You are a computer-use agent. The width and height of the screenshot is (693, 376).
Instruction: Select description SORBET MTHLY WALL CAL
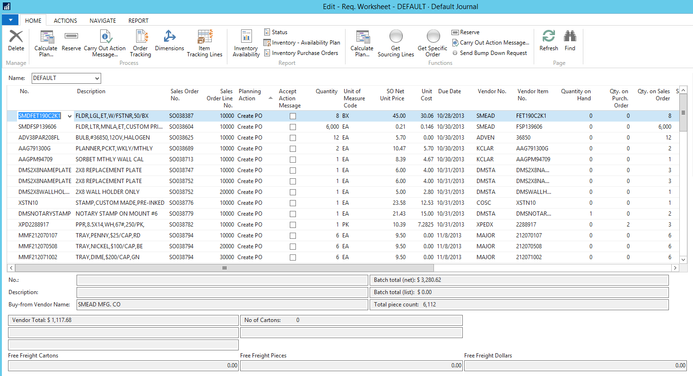(x=109, y=160)
